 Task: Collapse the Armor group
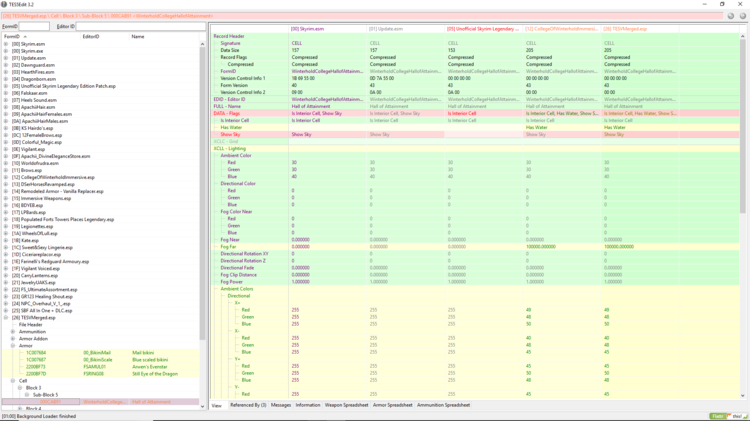point(13,345)
